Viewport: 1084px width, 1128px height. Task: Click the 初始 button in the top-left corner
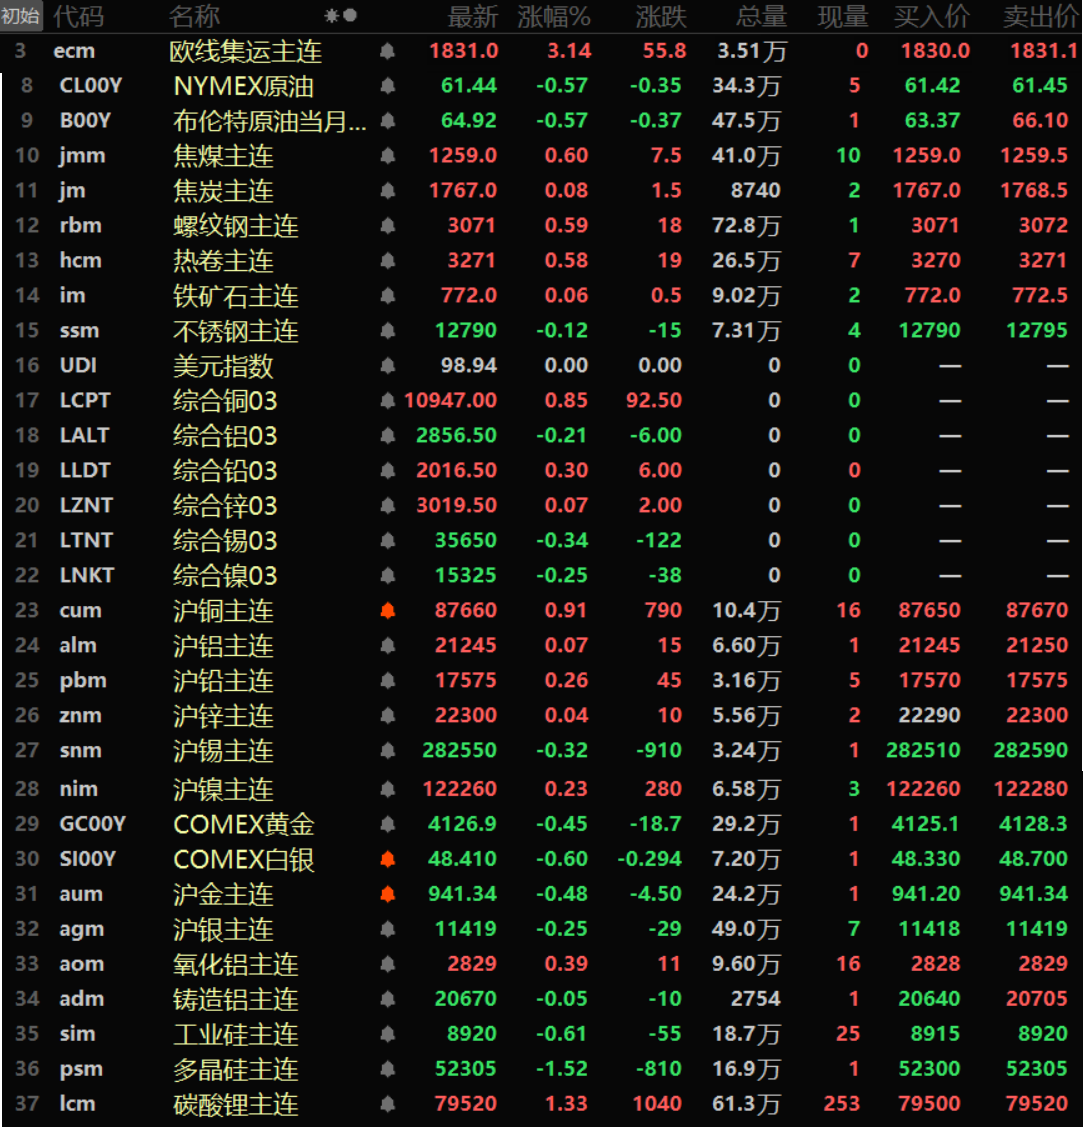click(21, 16)
